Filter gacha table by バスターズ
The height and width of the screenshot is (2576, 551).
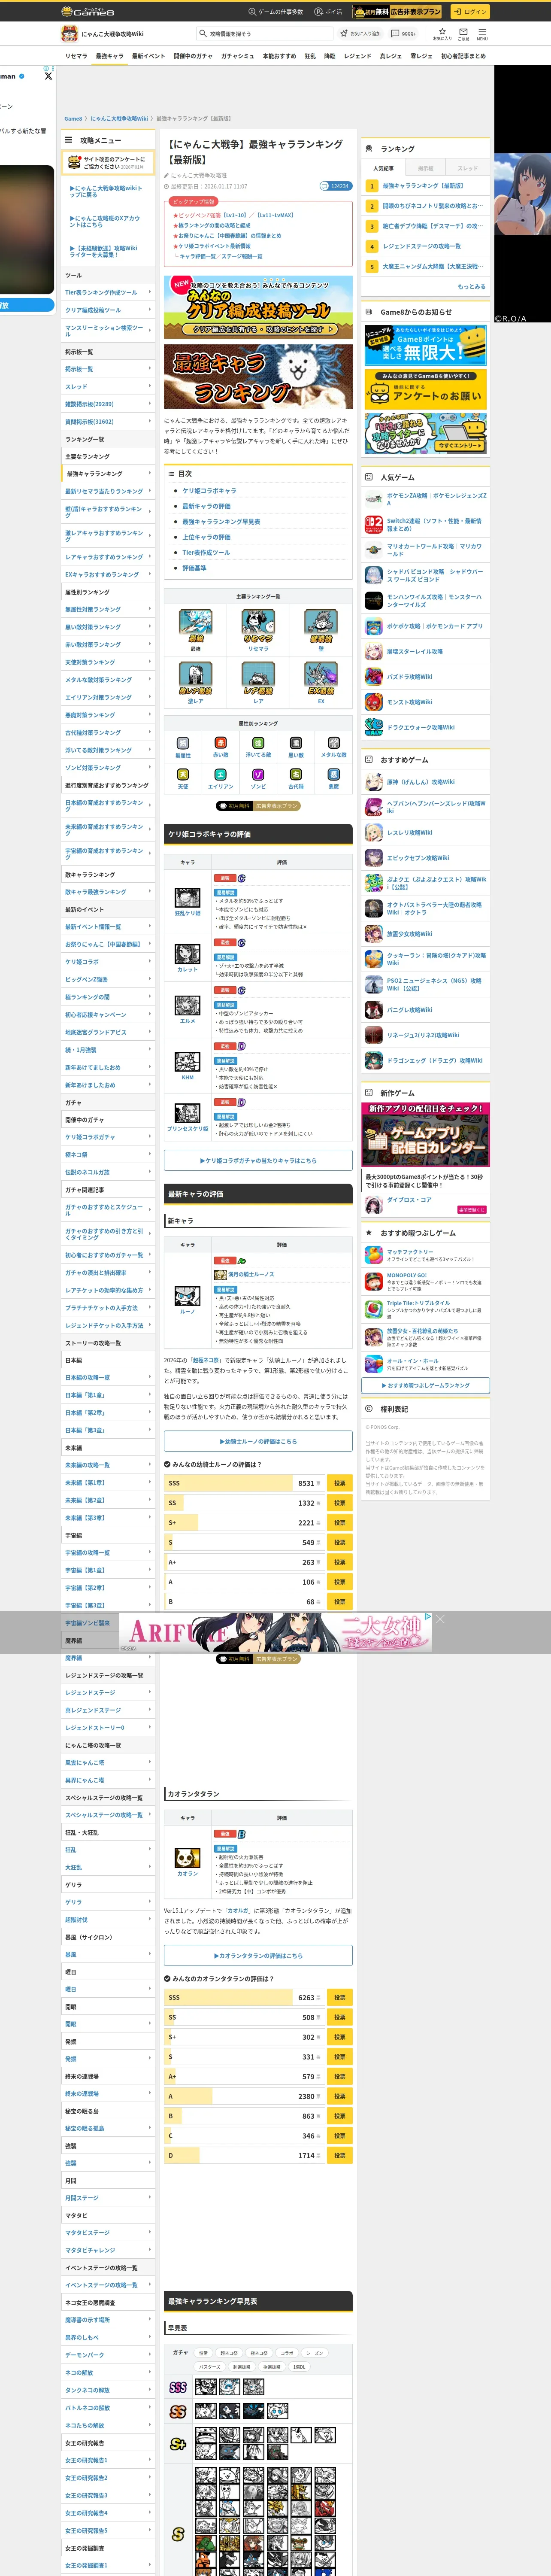pos(210,2367)
